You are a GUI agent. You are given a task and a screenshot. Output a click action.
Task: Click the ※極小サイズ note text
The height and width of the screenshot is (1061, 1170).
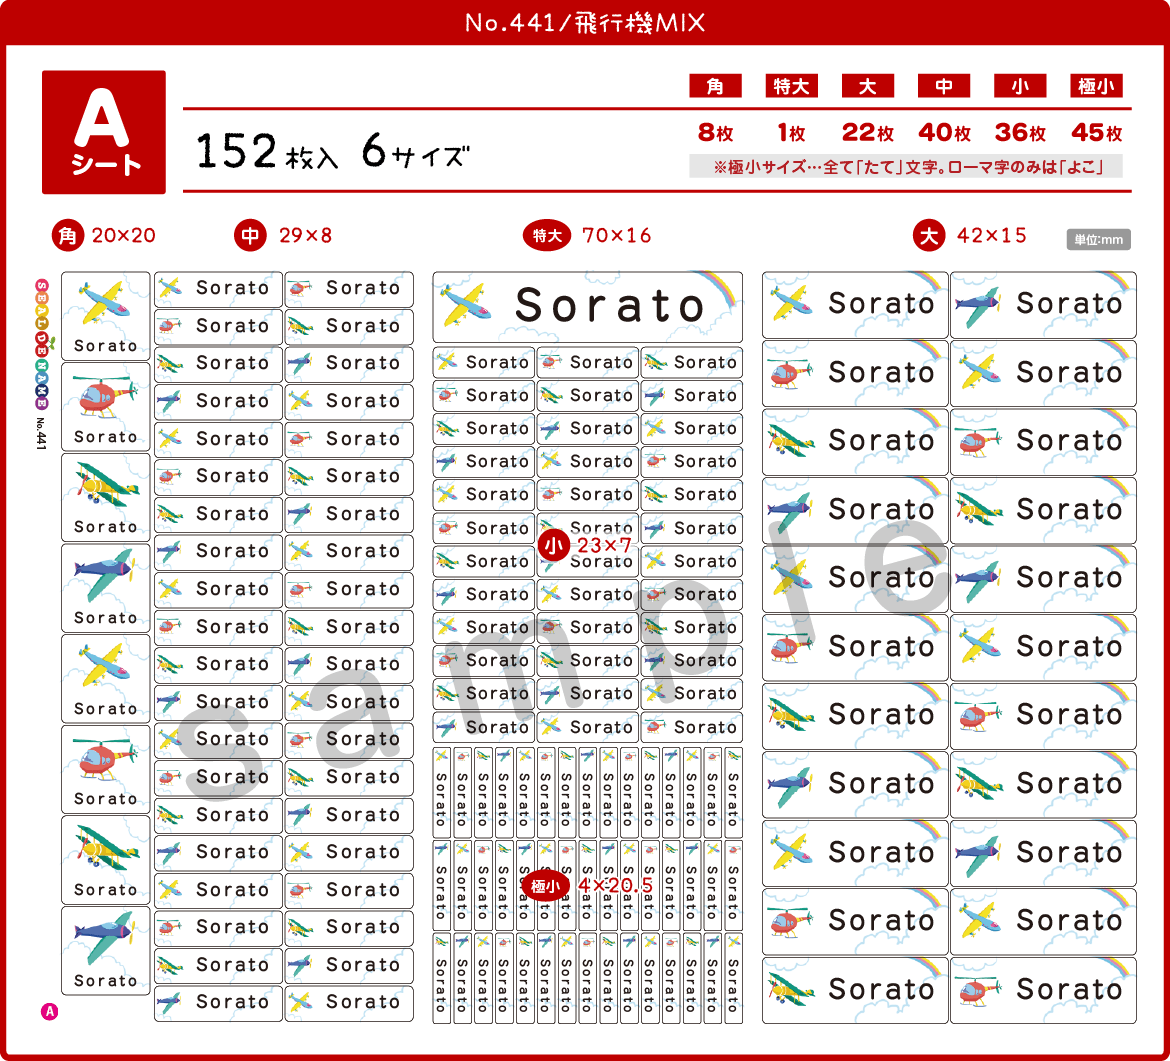906,166
